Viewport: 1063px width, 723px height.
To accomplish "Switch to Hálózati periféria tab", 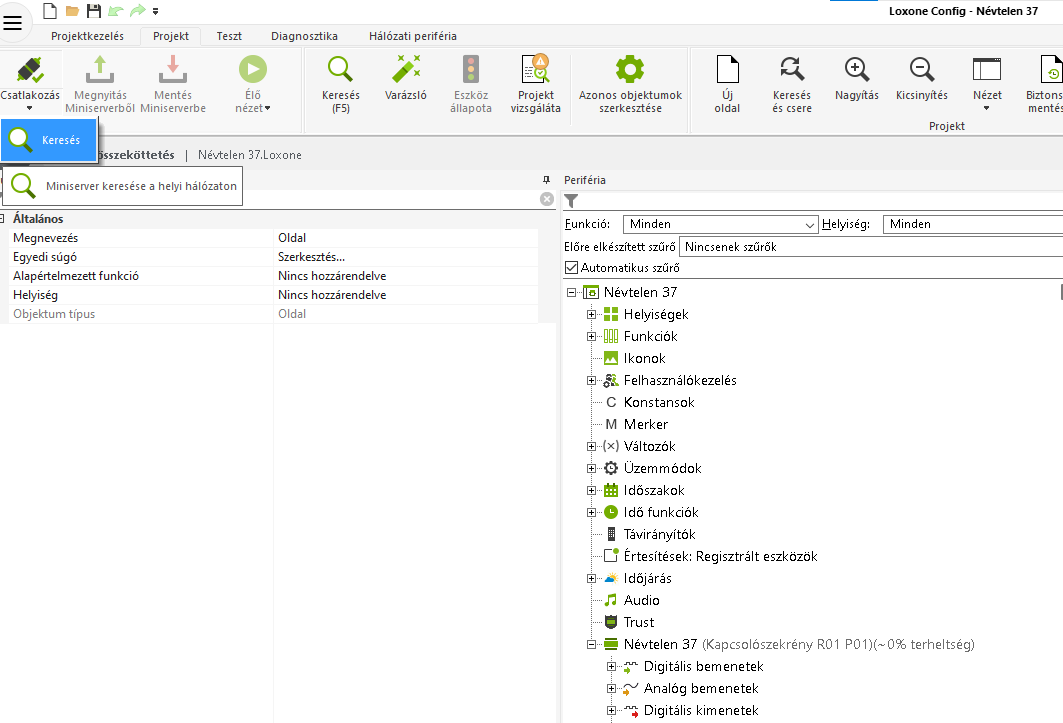I will (x=413, y=36).
